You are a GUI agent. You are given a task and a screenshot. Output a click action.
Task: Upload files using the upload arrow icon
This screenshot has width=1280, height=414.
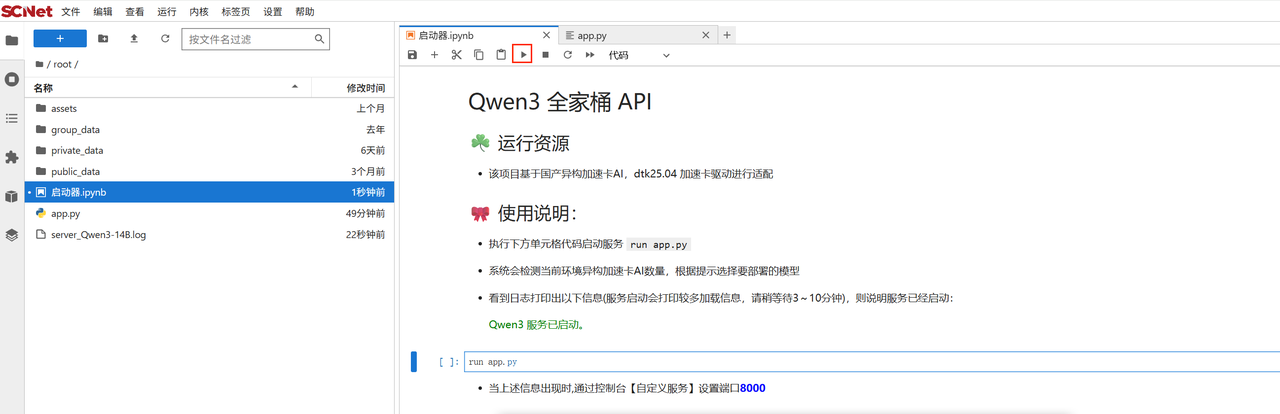coord(134,39)
